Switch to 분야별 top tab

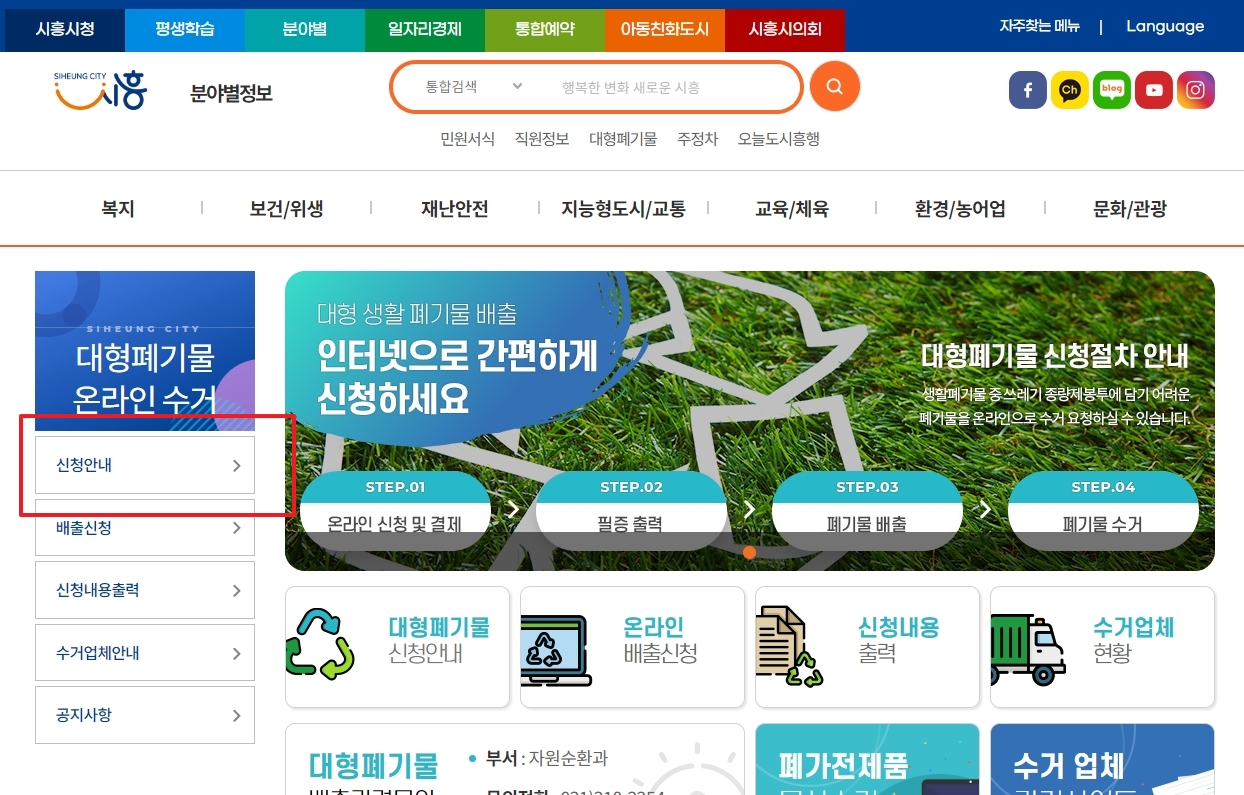click(x=305, y=29)
